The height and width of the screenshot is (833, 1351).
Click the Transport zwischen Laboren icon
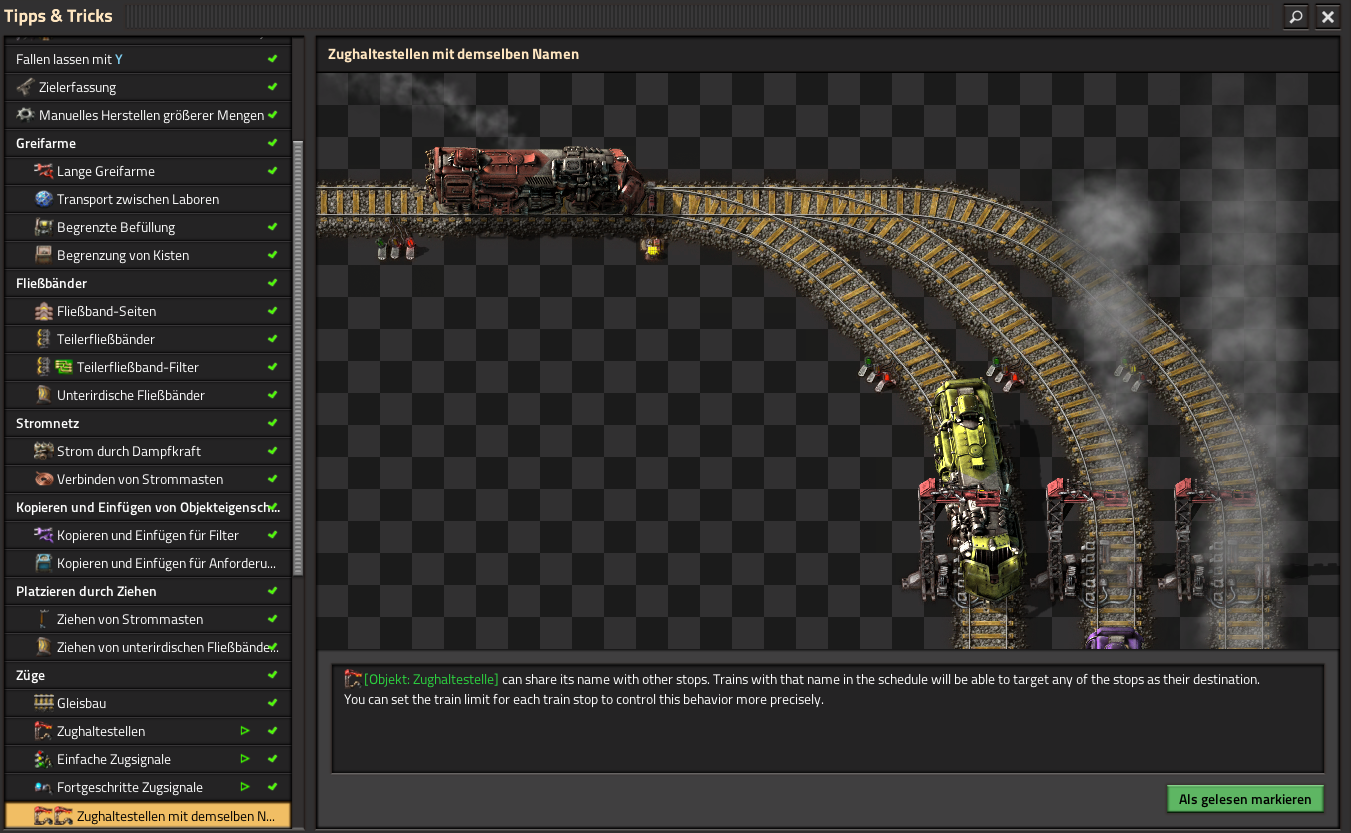43,199
